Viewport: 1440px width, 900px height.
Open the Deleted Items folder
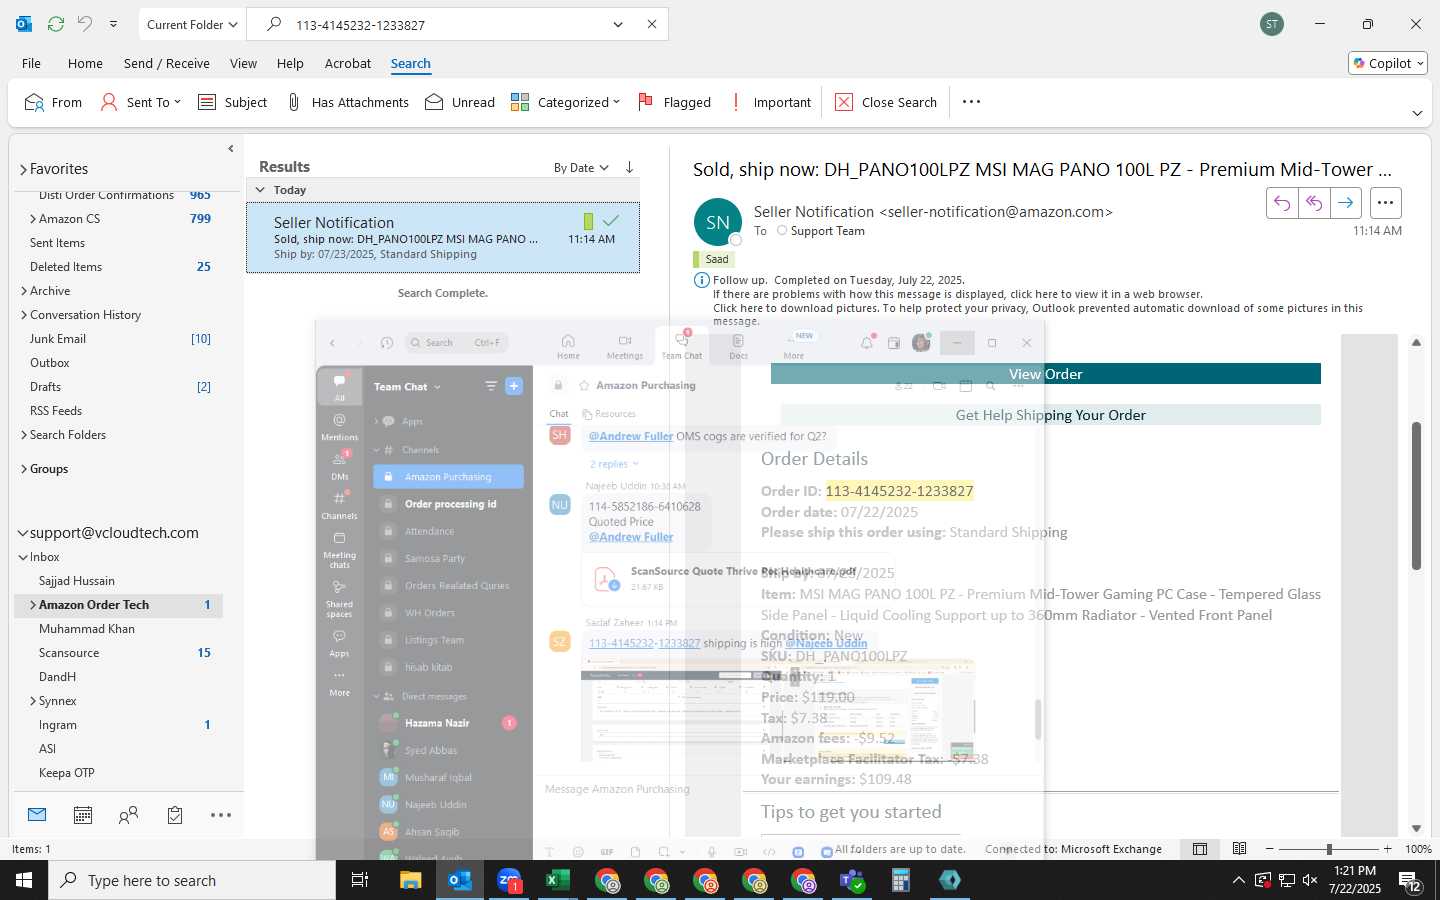coord(66,267)
